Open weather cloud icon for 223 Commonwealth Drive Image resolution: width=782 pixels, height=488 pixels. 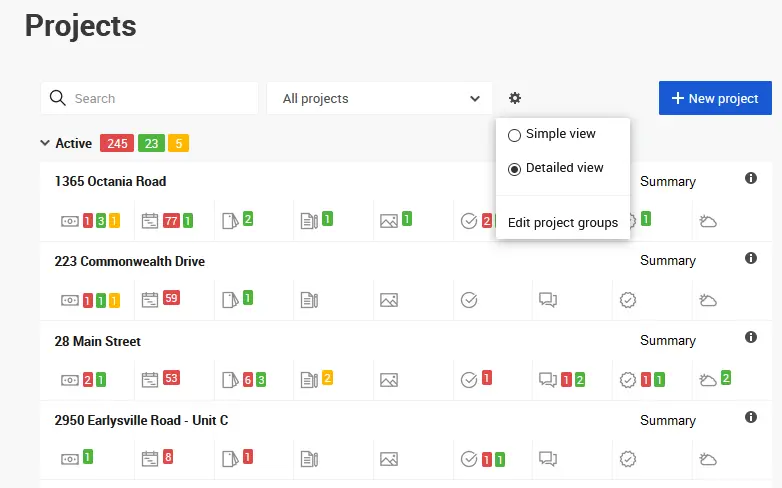coord(708,300)
